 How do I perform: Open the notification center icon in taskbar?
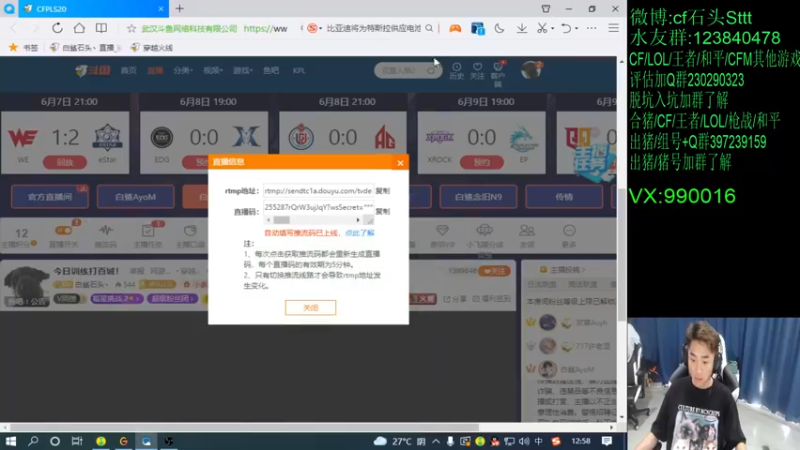coord(607,441)
